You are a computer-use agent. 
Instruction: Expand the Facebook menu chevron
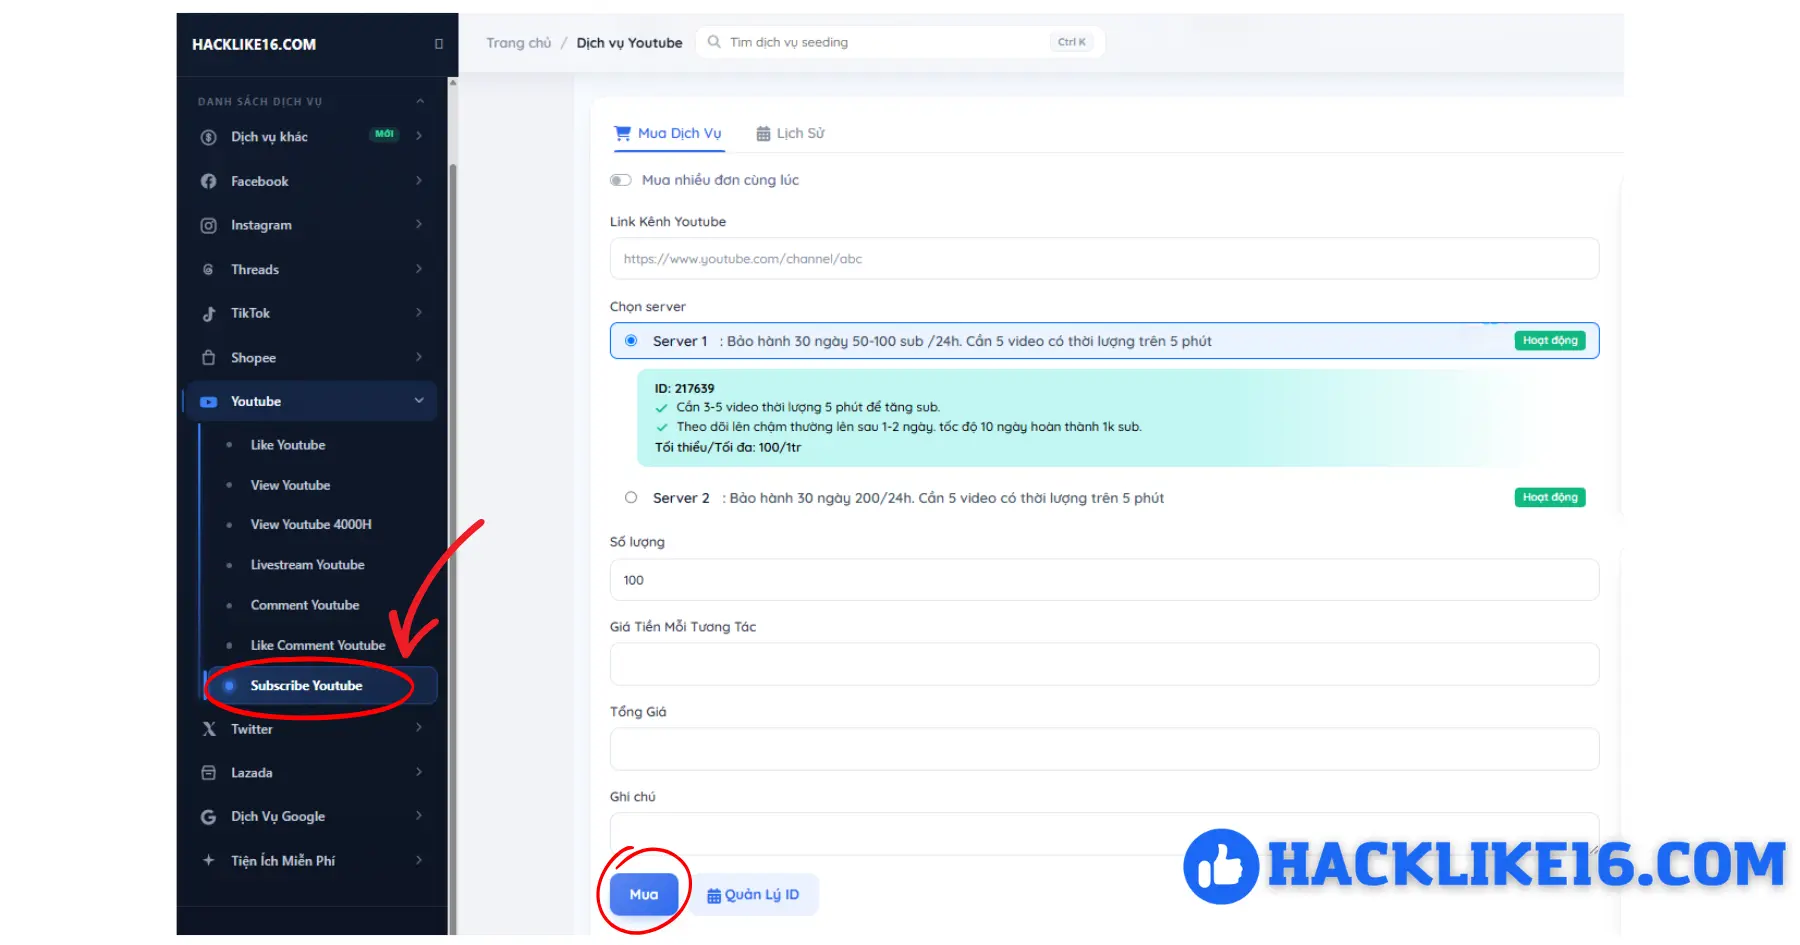[419, 180]
